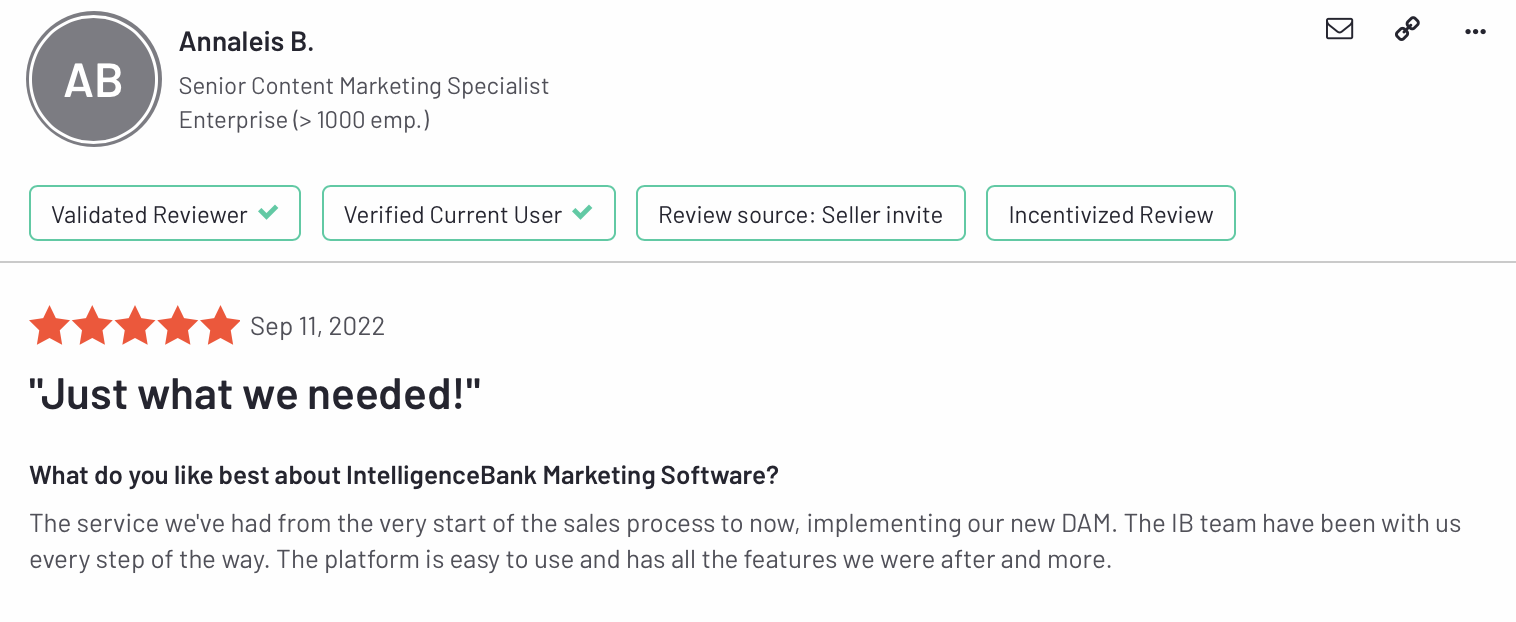Open Annaleis B. reviewer profile name
The width and height of the screenshot is (1516, 622).
tap(246, 42)
